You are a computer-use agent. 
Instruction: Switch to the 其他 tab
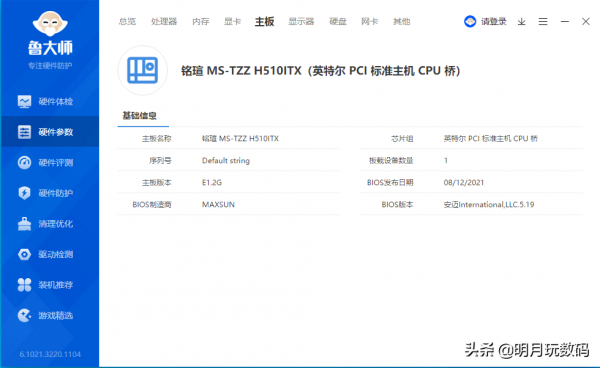(x=401, y=21)
